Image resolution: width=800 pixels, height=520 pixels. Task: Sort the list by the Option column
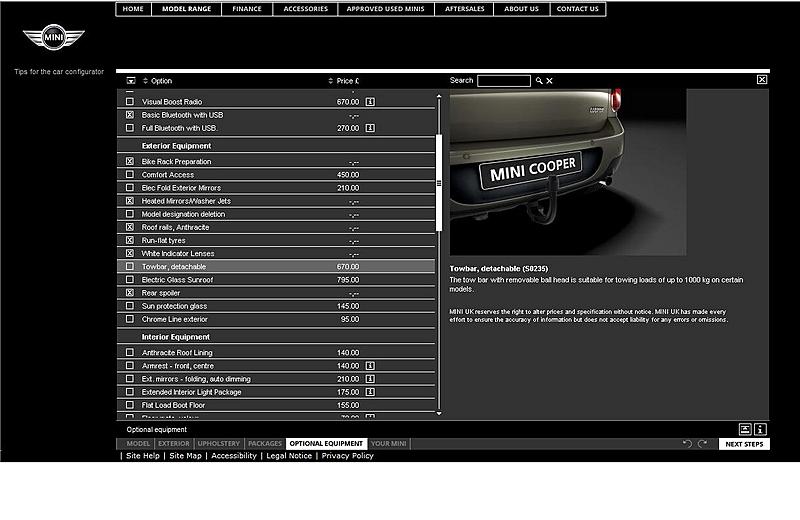[x=158, y=81]
